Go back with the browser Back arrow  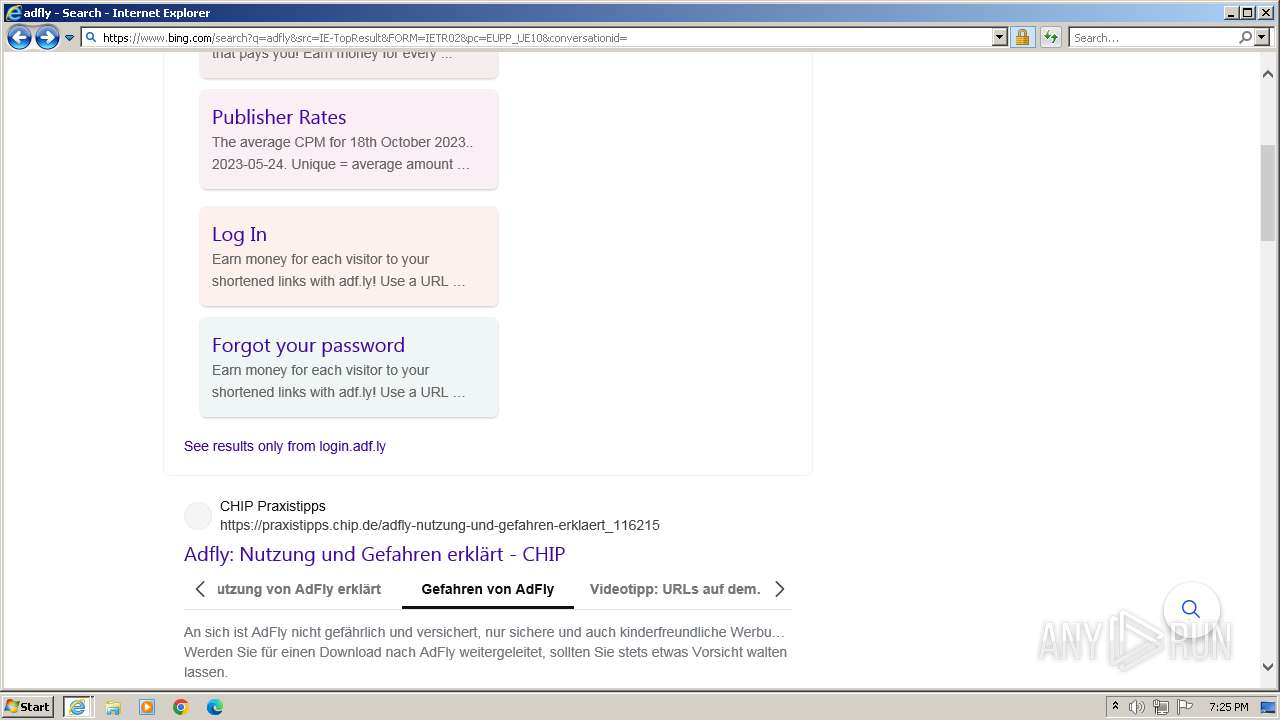[19, 38]
